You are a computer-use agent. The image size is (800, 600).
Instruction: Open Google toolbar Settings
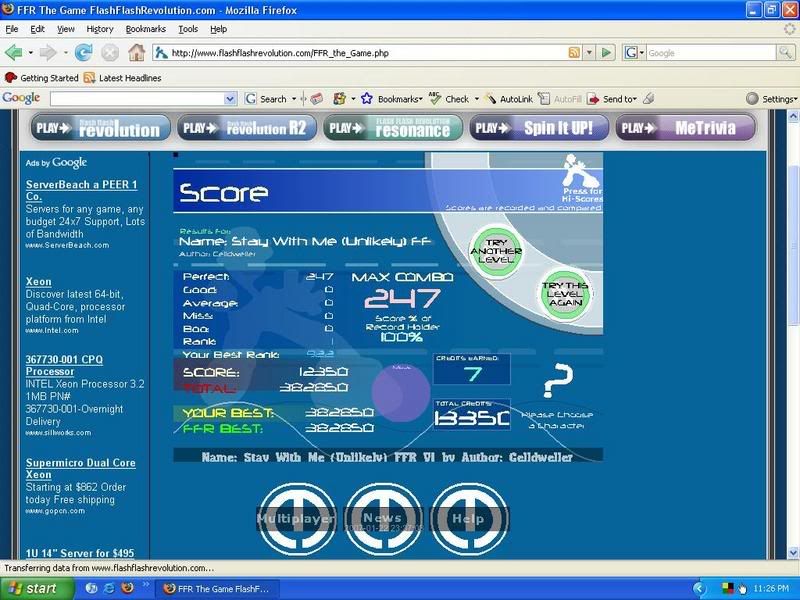coord(771,98)
